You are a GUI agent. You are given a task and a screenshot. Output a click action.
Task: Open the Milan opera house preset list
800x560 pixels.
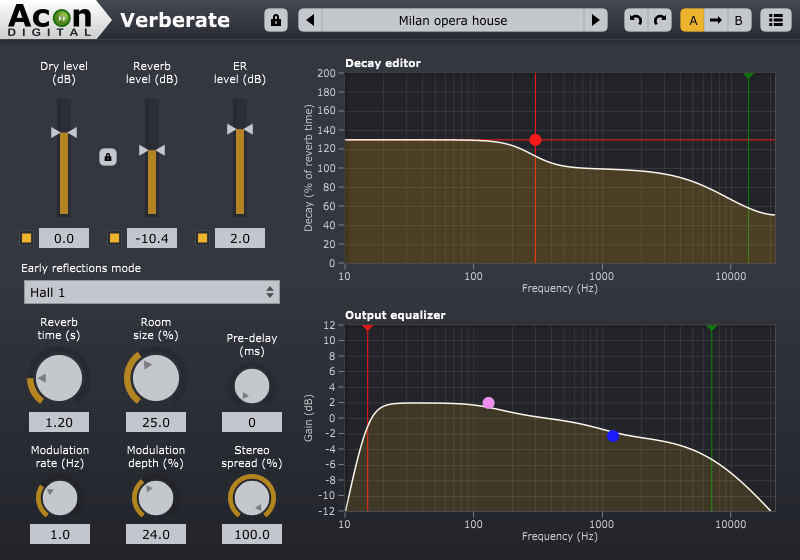(x=453, y=20)
